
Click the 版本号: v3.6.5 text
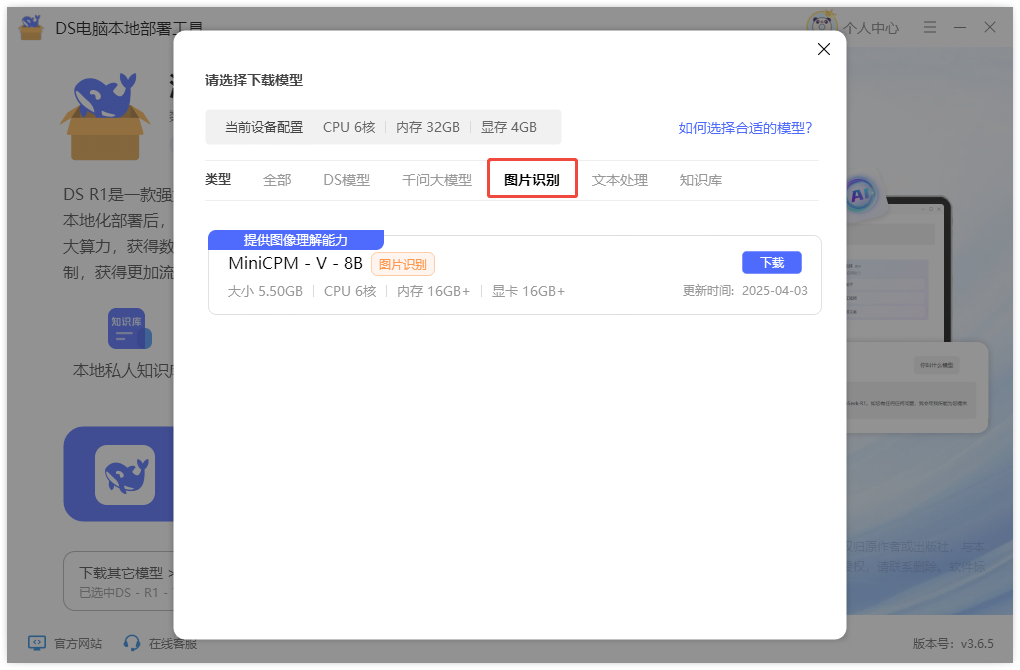pos(953,644)
